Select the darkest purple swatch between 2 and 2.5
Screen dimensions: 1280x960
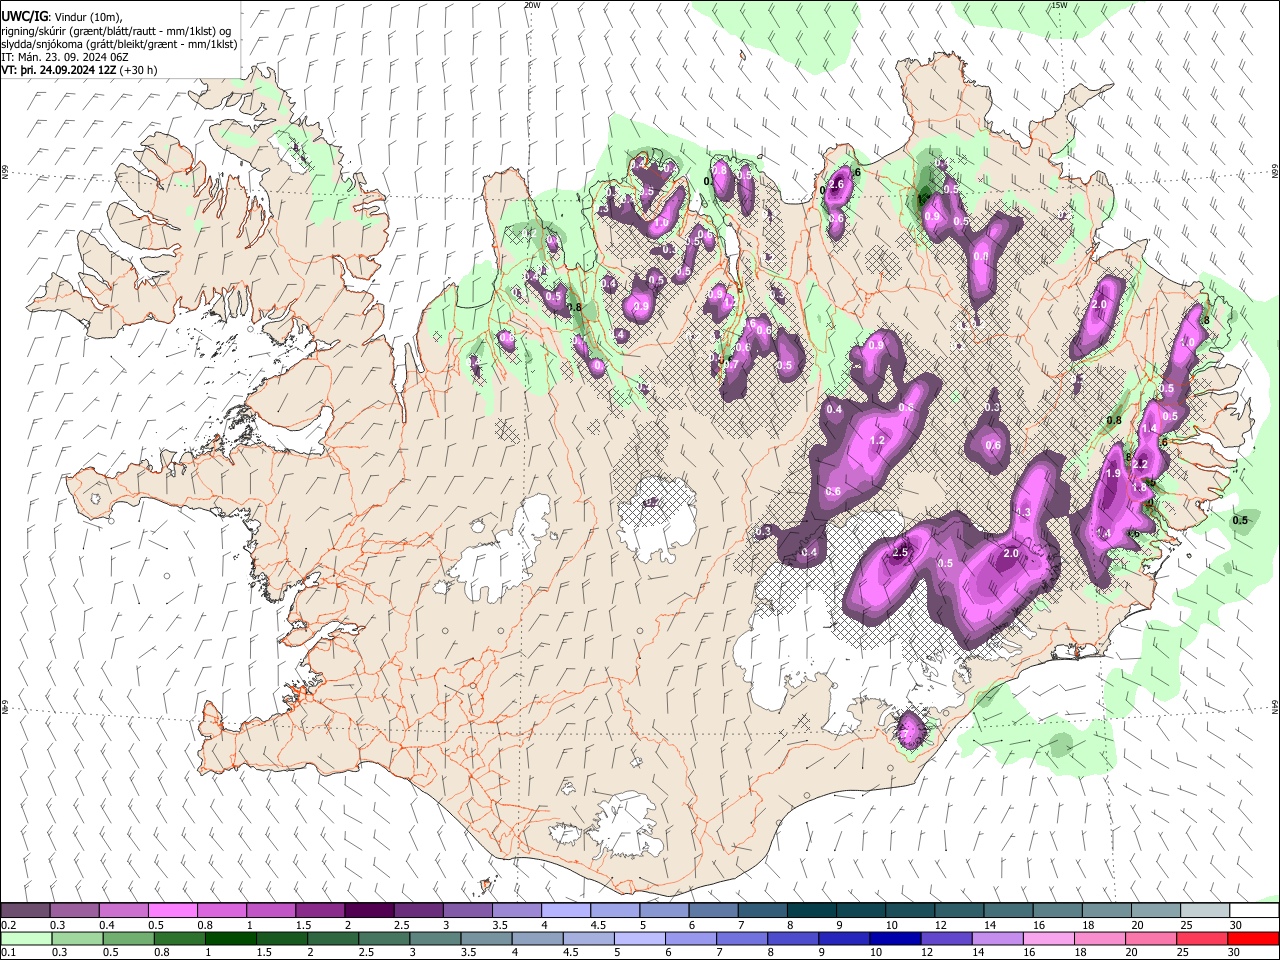369,911
